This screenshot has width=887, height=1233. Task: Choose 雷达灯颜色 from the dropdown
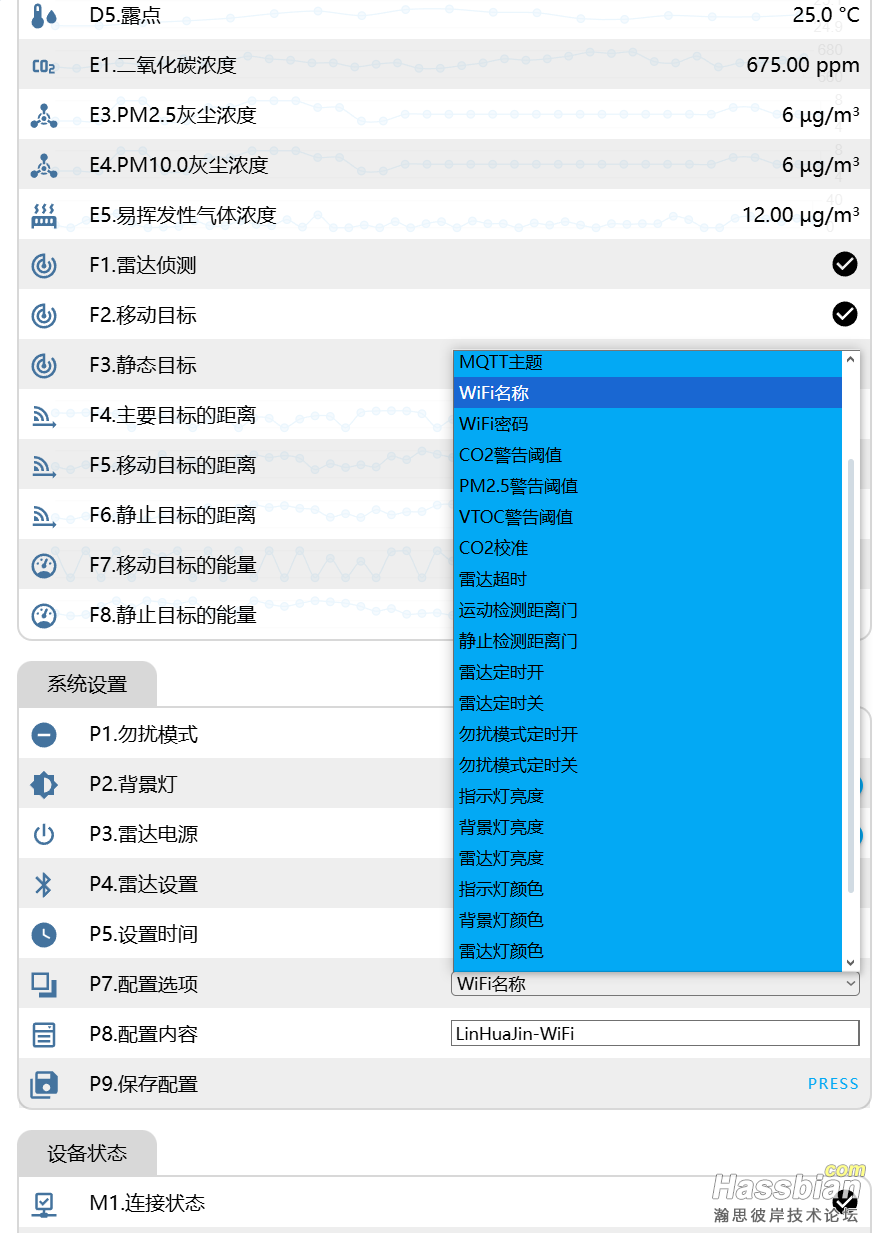pos(648,951)
